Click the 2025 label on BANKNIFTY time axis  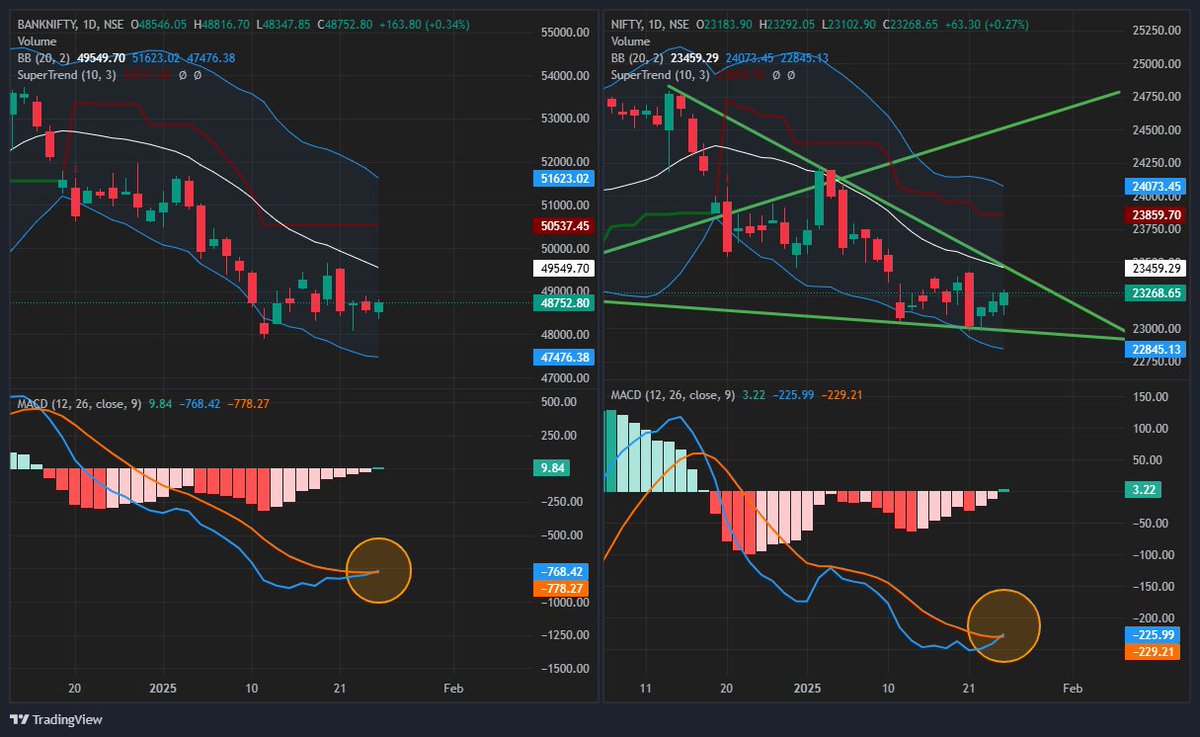(x=163, y=689)
